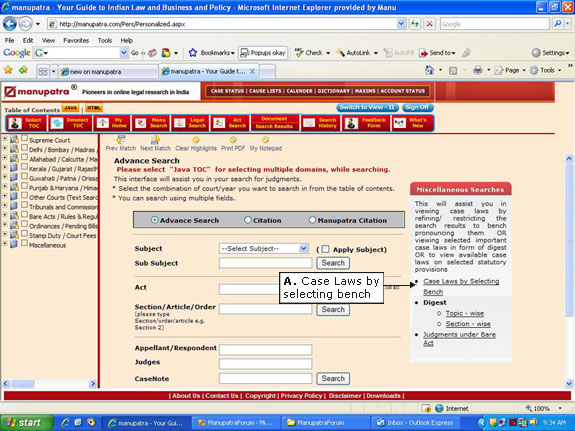Click the Sign Off button
Screen dimensions: 575x431
coord(418,107)
